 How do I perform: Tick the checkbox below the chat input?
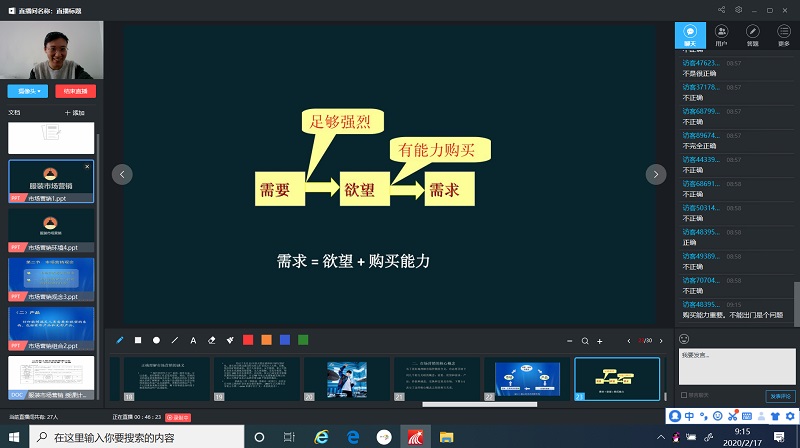(x=684, y=395)
